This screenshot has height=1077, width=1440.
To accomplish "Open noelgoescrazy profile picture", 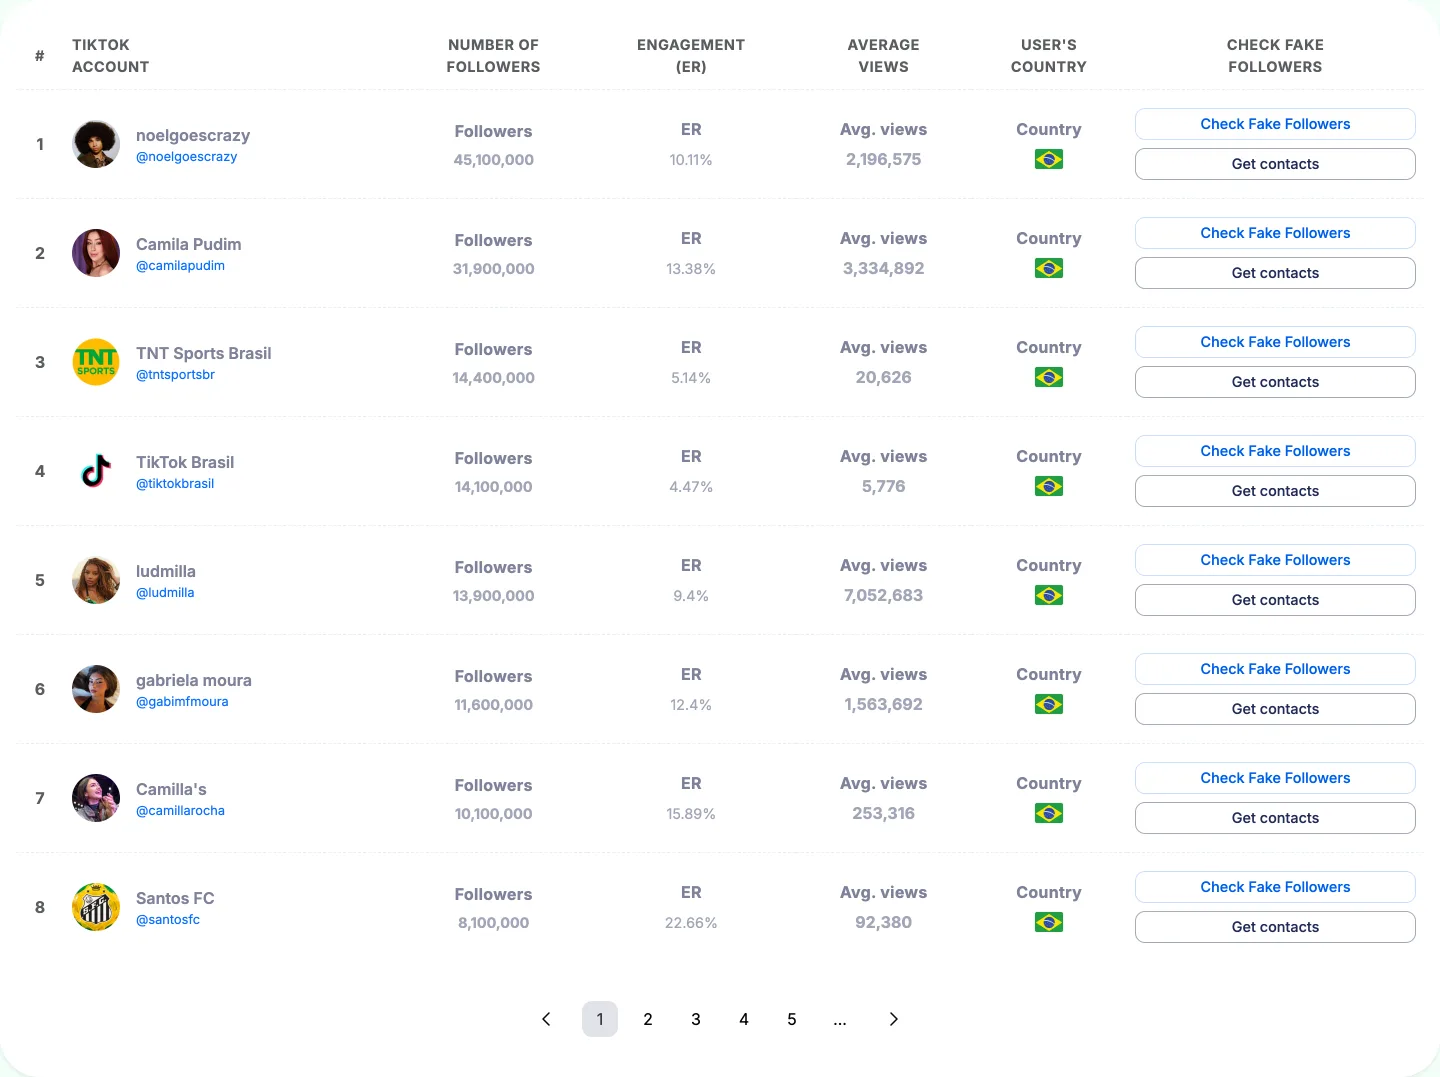I will (x=96, y=144).
